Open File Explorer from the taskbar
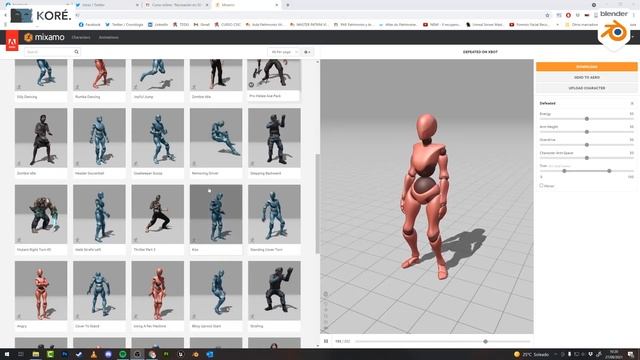Image resolution: width=640 pixels, height=360 pixels. (x=36, y=354)
